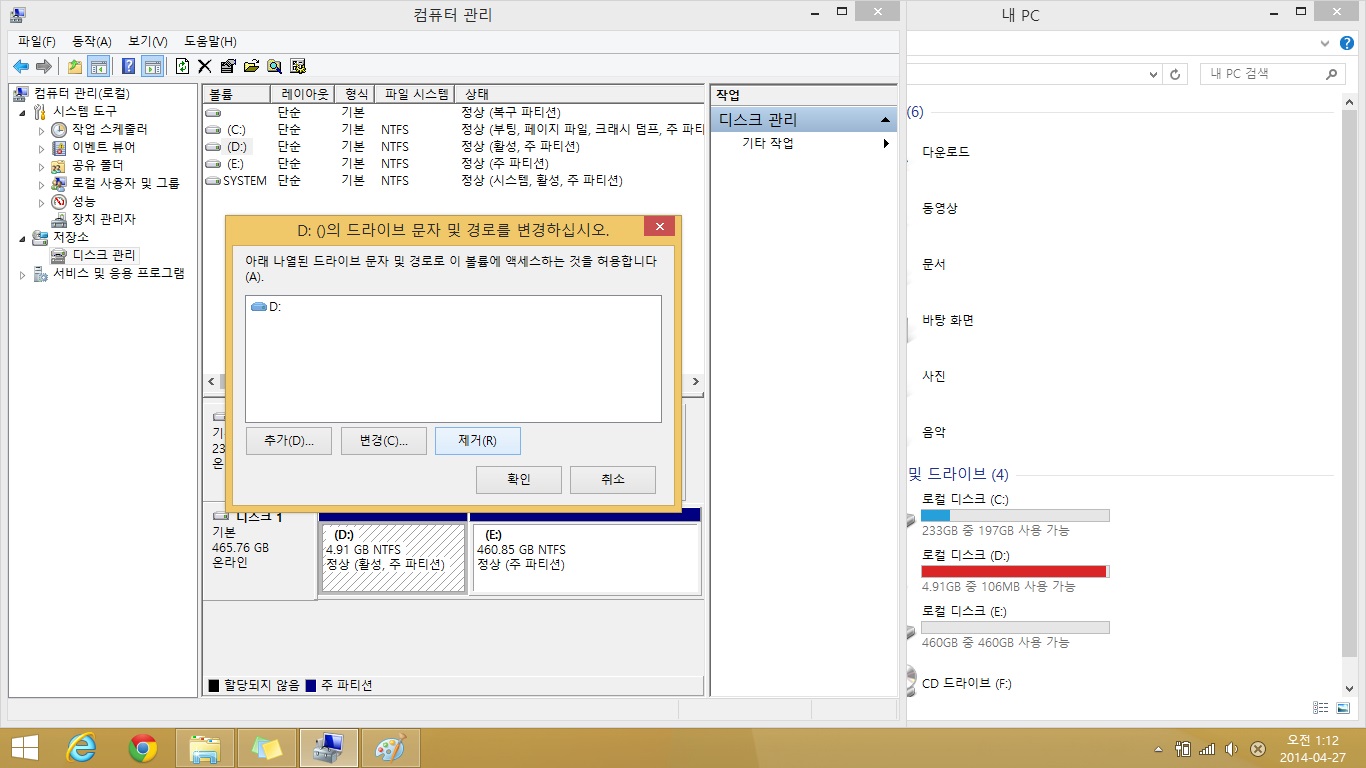Expand 기타 작업 submenu arrow in actions pane
This screenshot has height=768, width=1366.
(x=886, y=143)
